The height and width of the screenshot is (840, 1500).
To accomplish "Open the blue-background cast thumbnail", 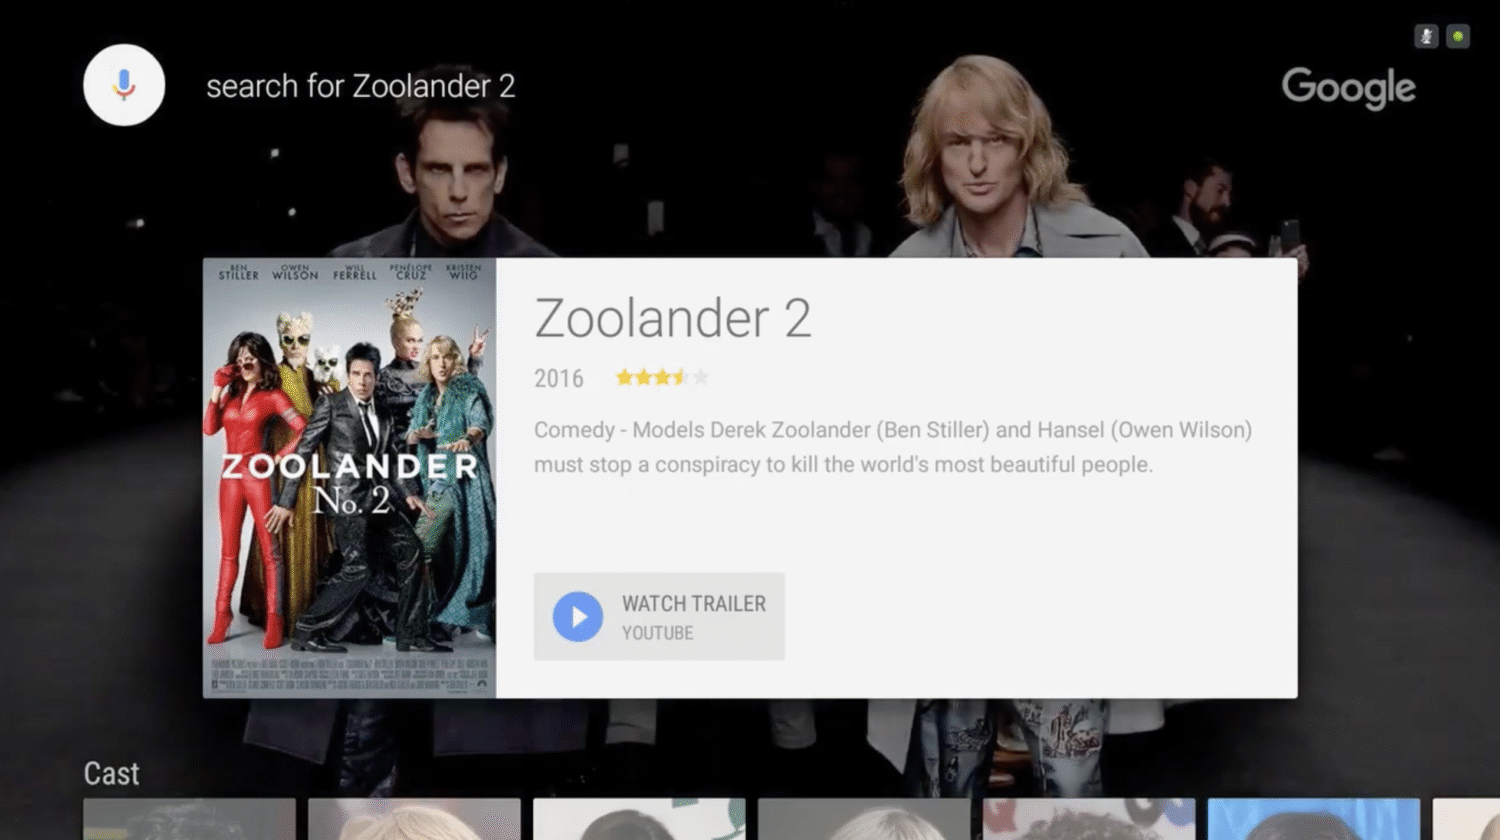I will [x=1314, y=819].
